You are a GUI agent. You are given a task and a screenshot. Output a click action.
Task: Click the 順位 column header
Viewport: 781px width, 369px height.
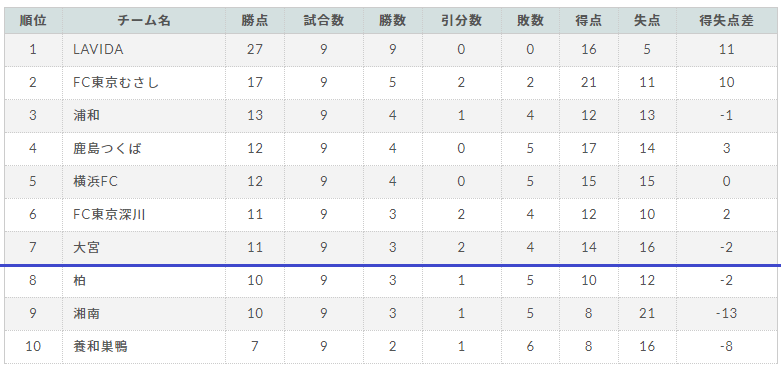pos(33,20)
